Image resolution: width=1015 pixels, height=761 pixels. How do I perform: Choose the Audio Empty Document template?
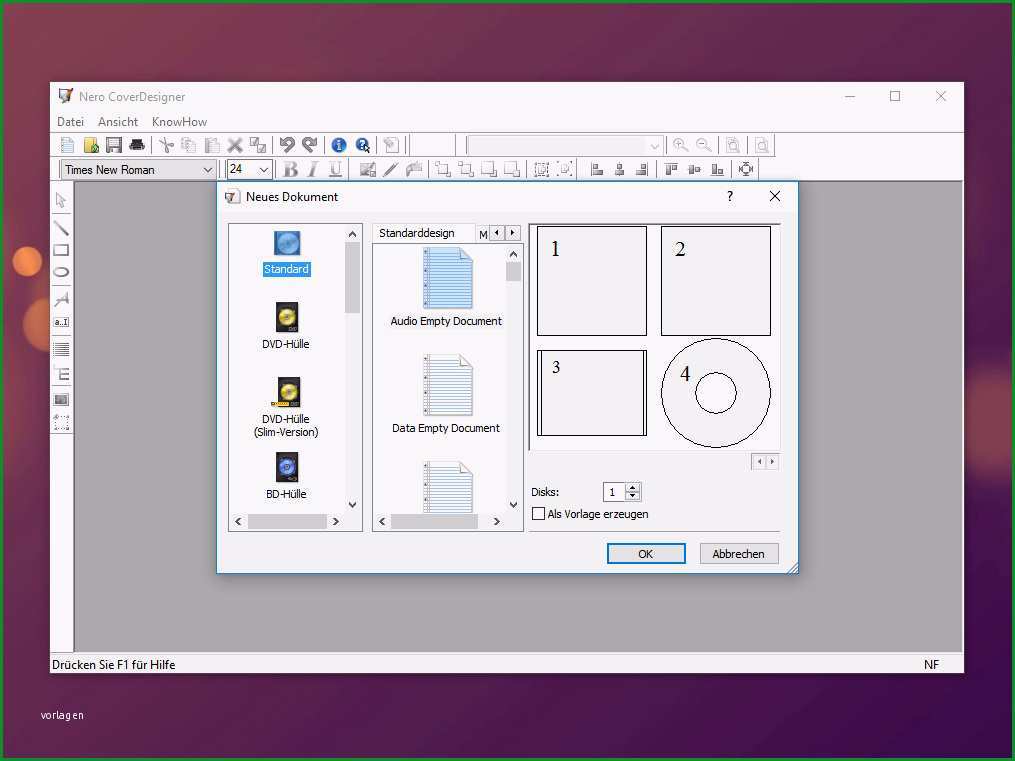(447, 288)
